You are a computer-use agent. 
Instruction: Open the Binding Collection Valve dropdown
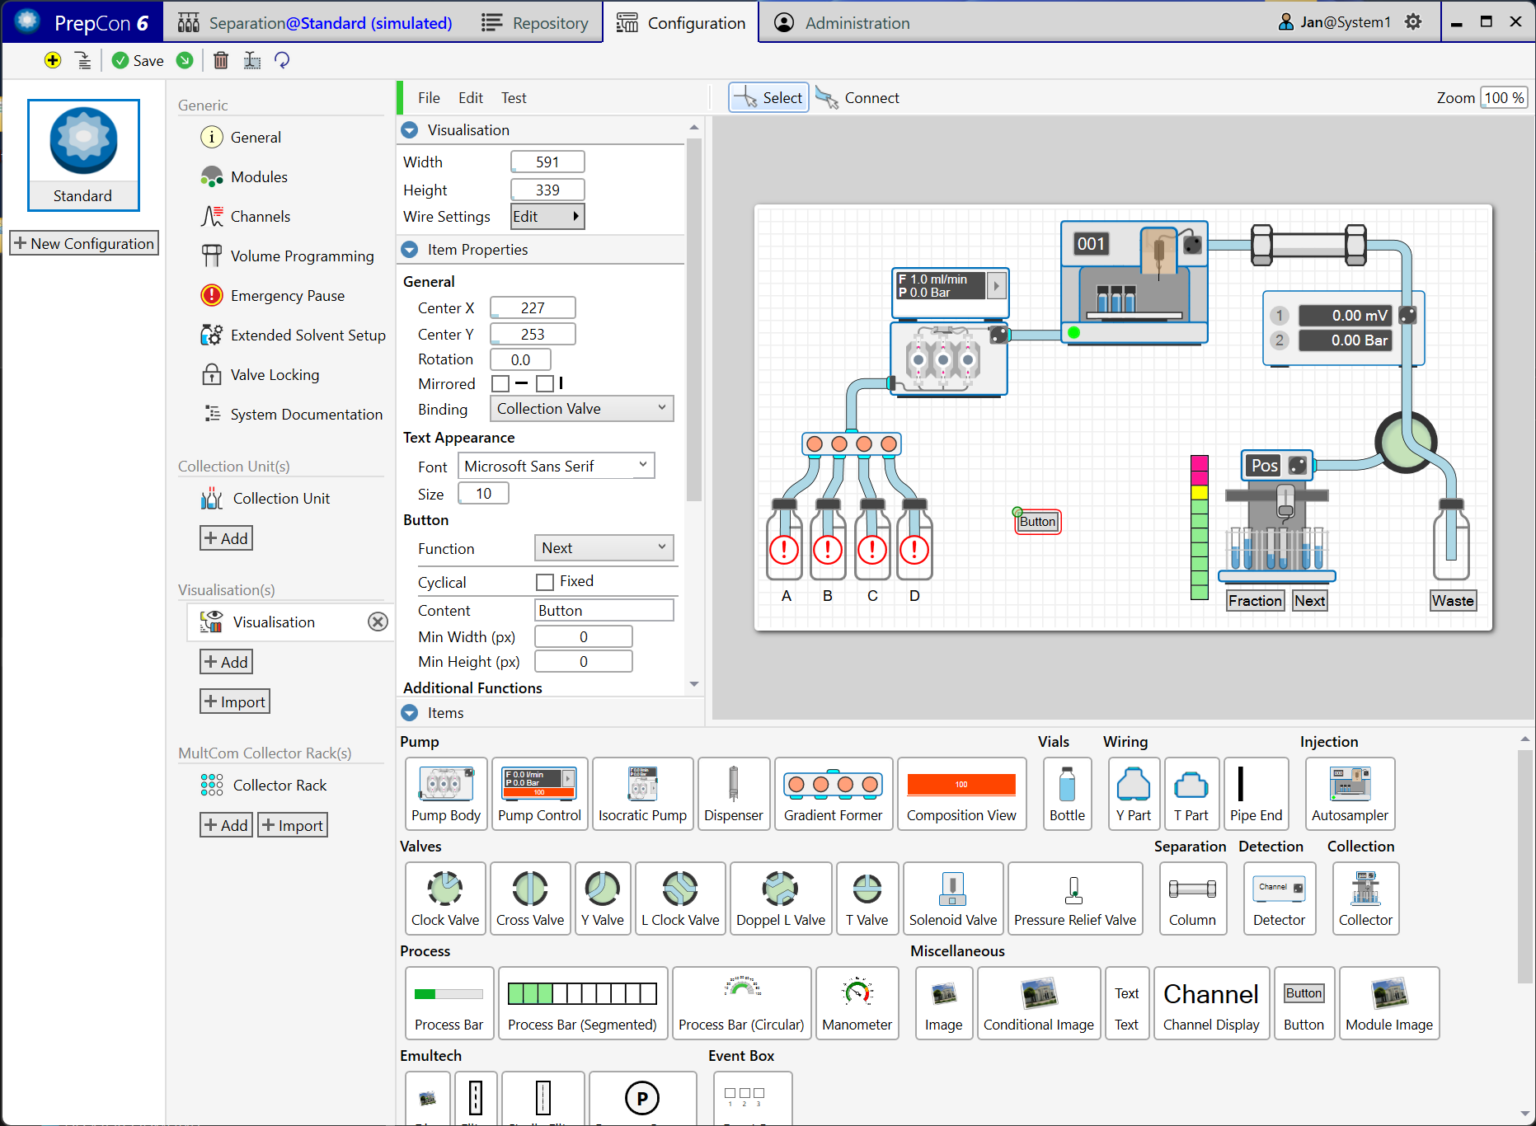pyautogui.click(x=581, y=409)
